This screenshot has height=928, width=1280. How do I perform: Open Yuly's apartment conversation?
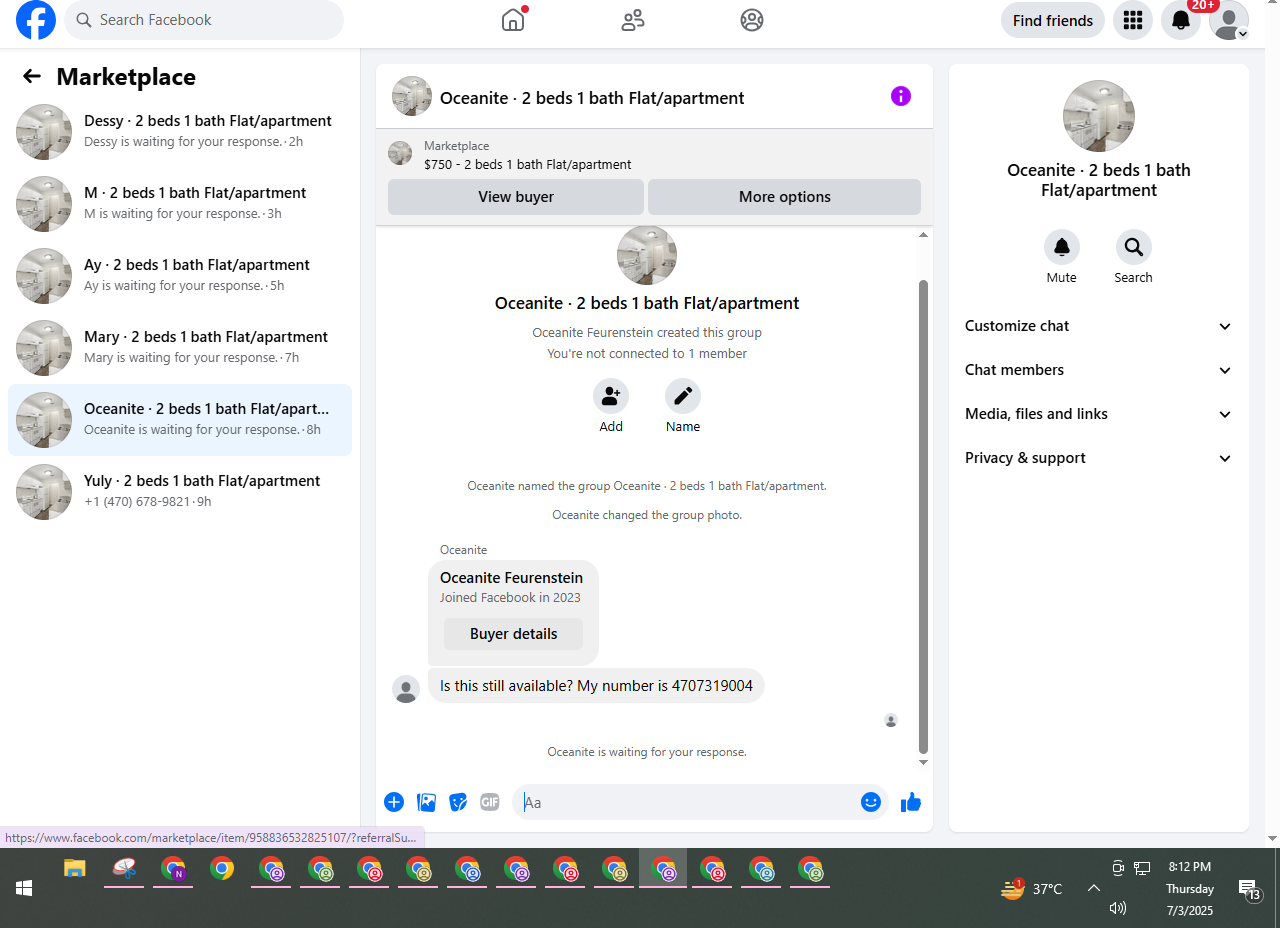[x=180, y=492]
